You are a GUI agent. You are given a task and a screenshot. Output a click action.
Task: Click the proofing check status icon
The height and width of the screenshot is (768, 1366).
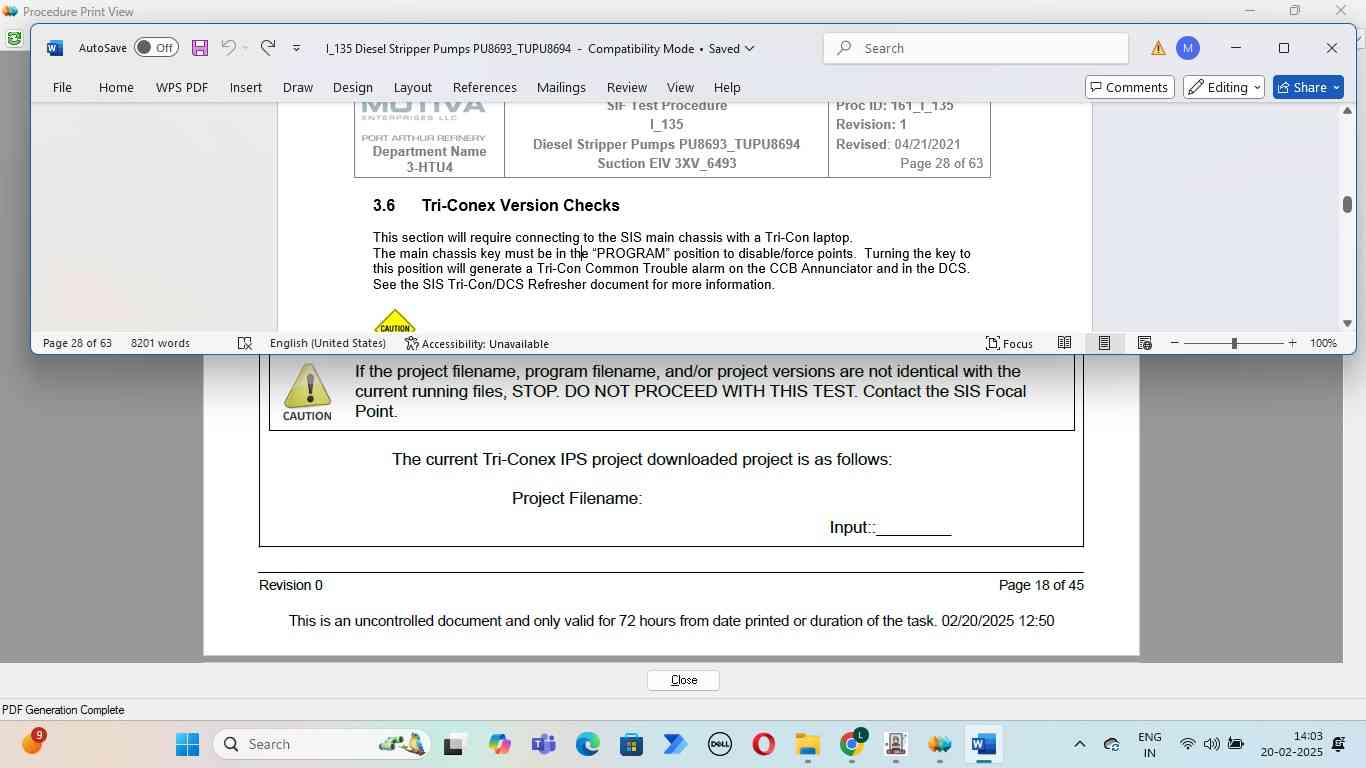(x=245, y=343)
